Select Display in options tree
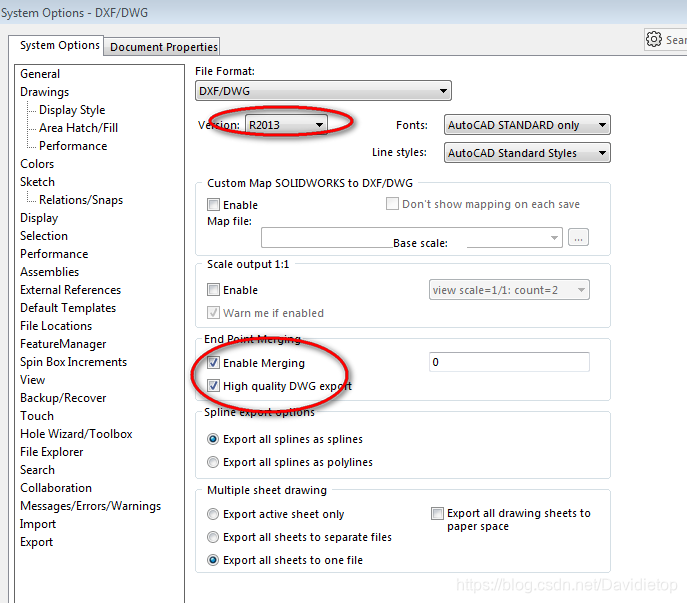This screenshot has width=687, height=603. coord(39,217)
